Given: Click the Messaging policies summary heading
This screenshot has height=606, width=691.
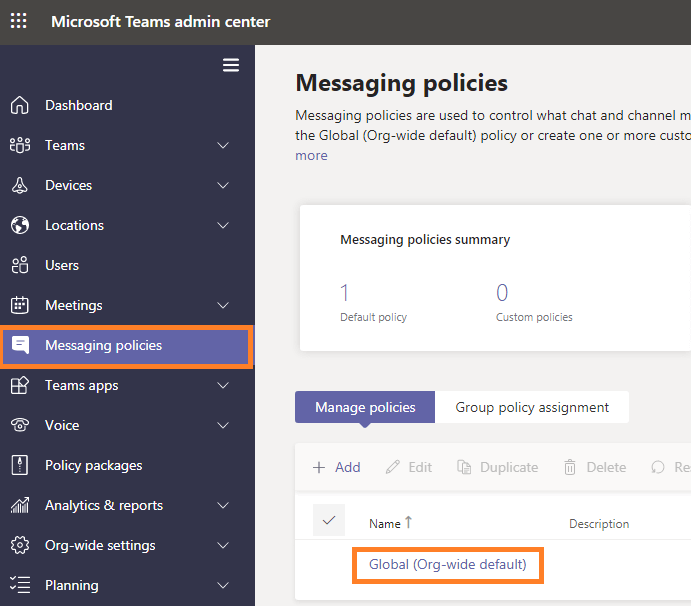Looking at the screenshot, I should click(x=425, y=240).
